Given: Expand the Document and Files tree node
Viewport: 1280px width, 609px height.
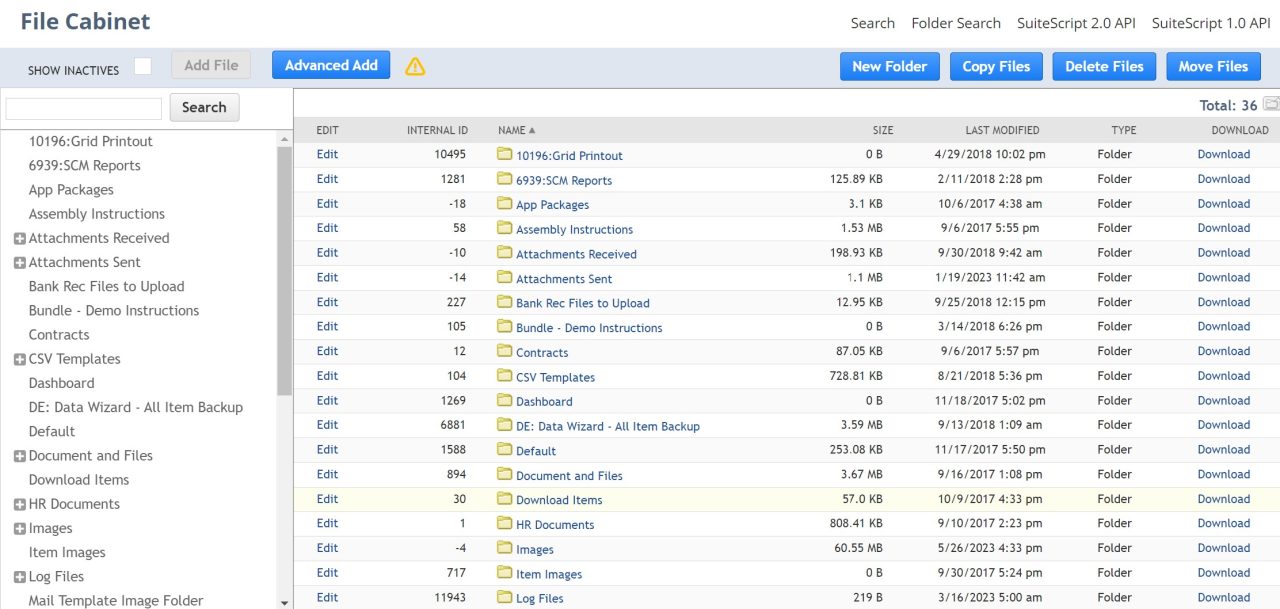Looking at the screenshot, I should tap(19, 457).
